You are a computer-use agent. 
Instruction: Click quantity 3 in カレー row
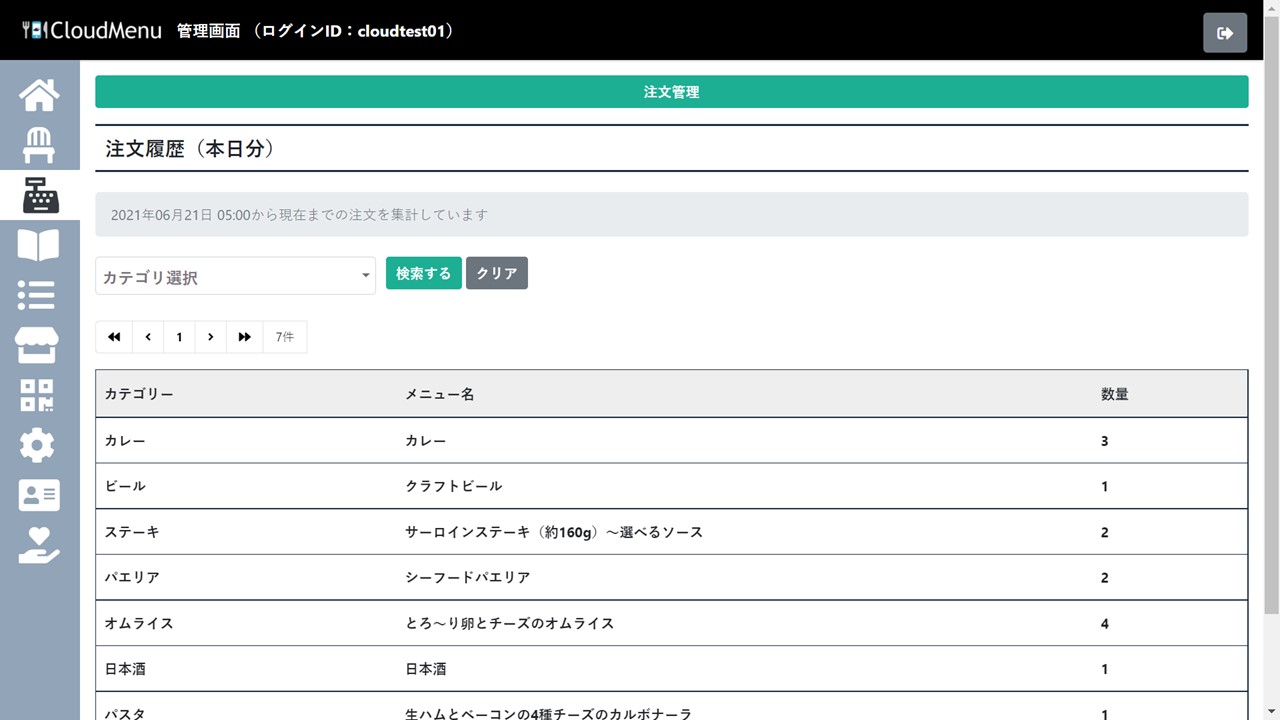pos(1105,441)
